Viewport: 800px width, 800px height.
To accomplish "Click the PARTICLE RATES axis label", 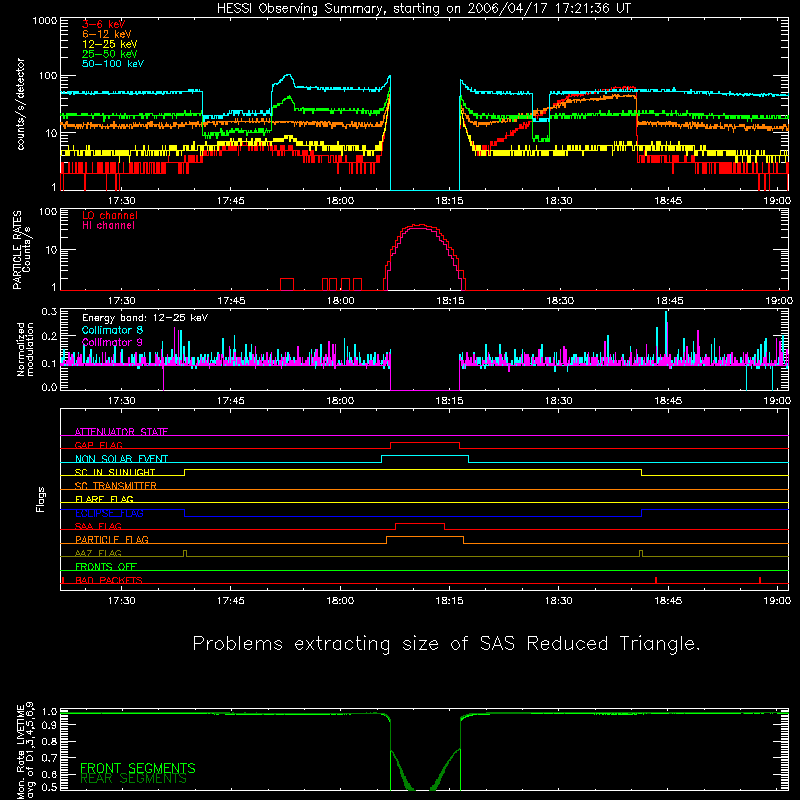I will pos(22,250).
